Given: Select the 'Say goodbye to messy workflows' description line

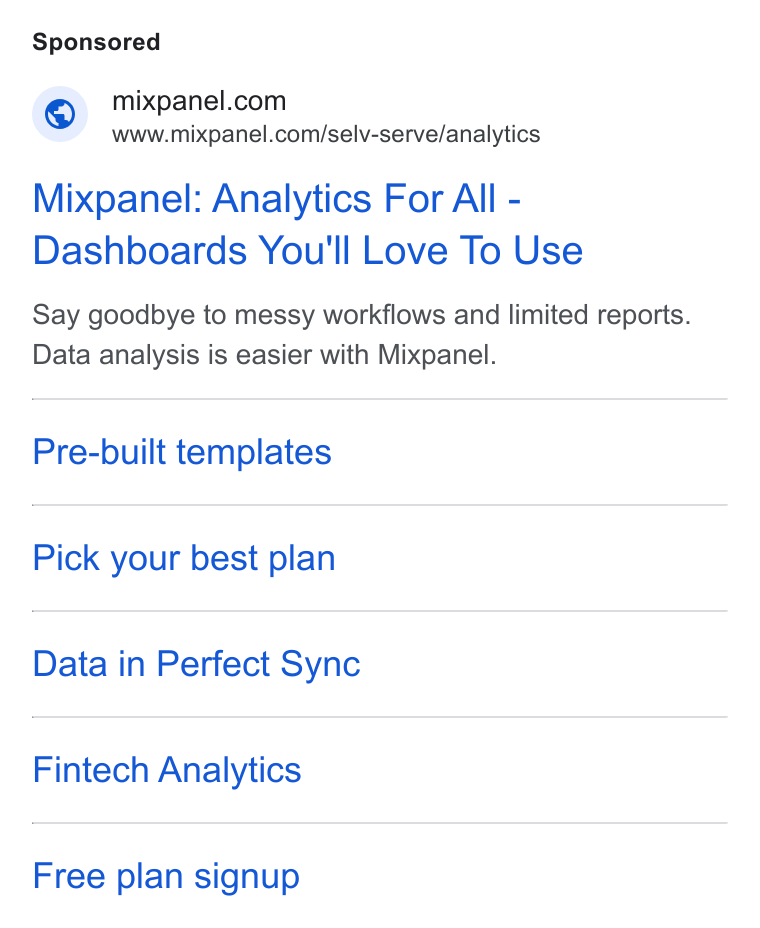Looking at the screenshot, I should (x=362, y=314).
